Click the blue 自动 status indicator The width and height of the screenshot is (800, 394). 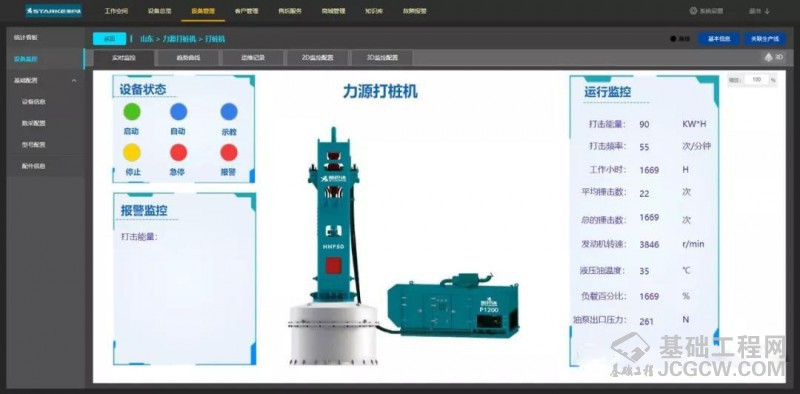coord(178,111)
